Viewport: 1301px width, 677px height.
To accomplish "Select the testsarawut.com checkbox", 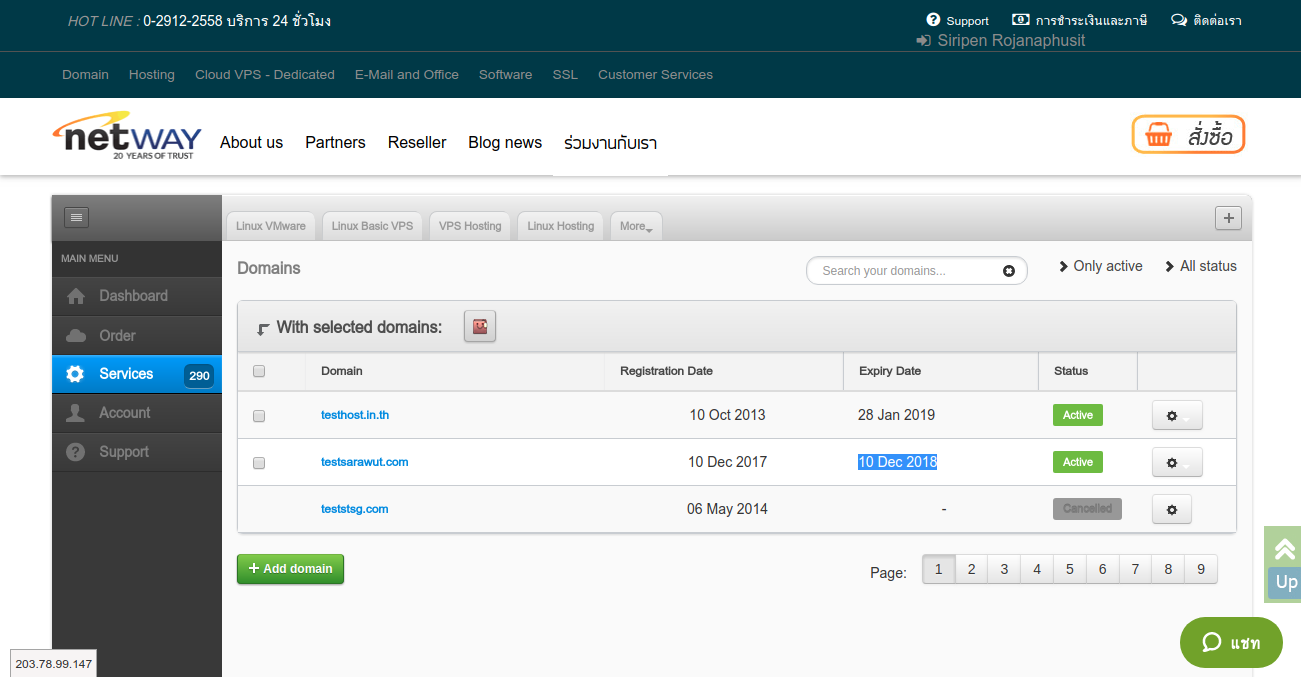I will (x=259, y=463).
